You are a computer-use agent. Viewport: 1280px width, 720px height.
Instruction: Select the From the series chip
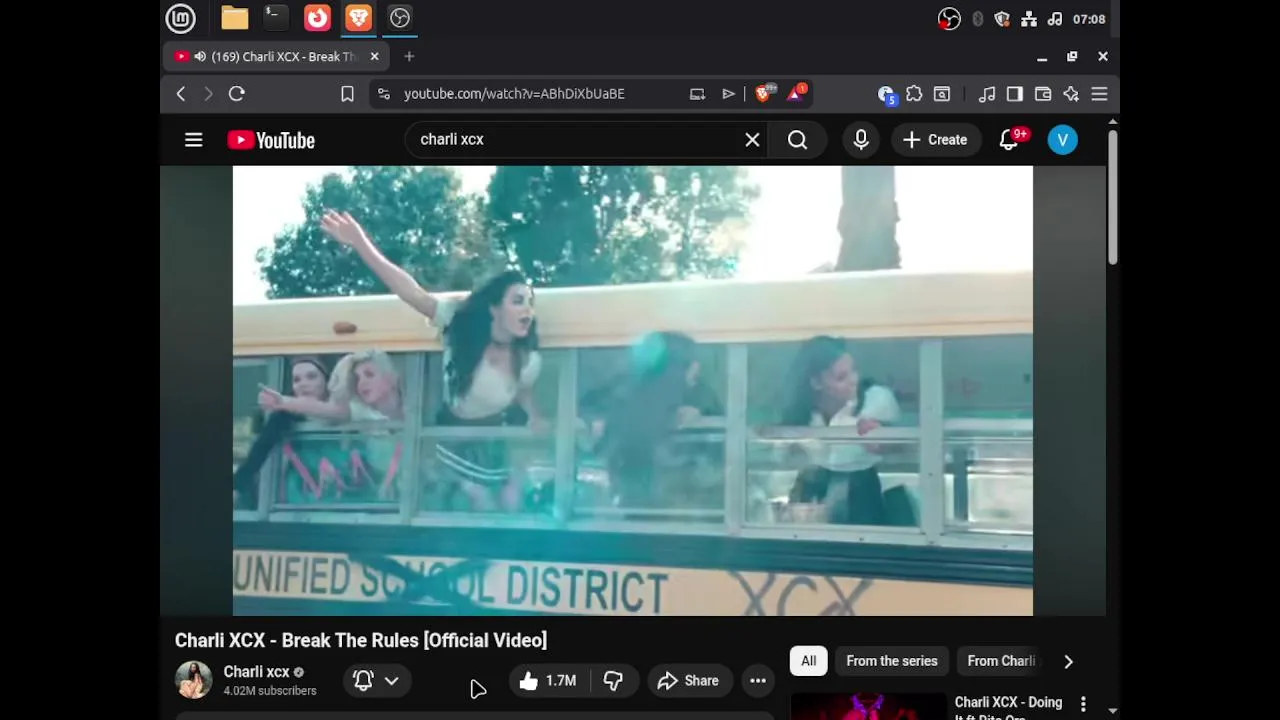click(892, 661)
